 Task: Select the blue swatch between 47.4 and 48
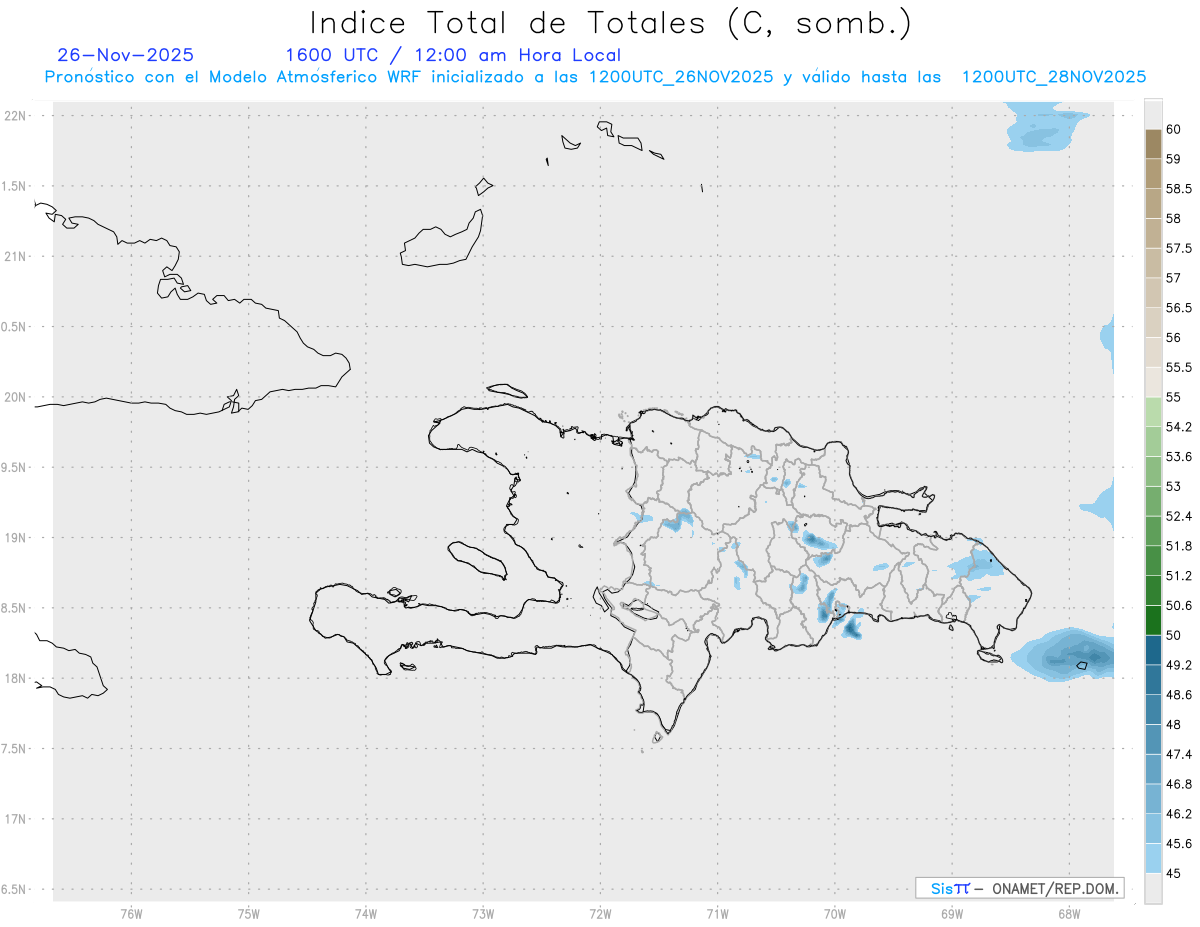pyautogui.click(x=1153, y=740)
